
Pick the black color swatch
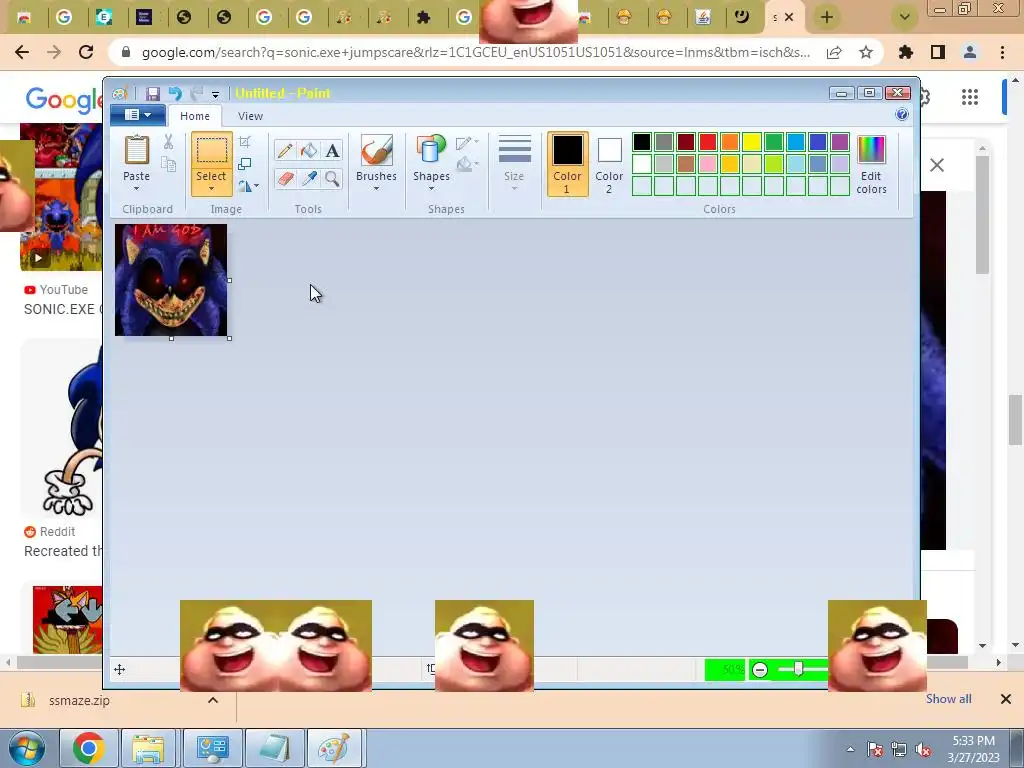click(642, 142)
